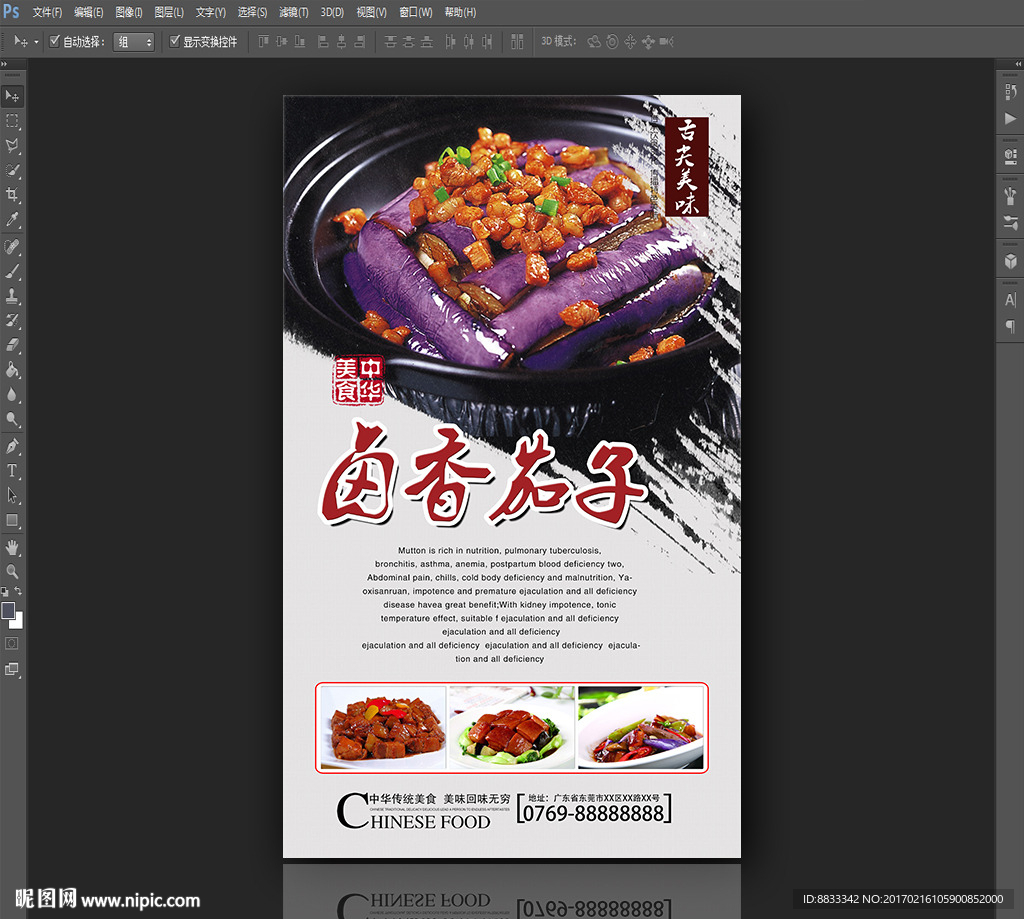Open the 图像(I) menu
Screen dimensions: 1024x919
point(129,12)
